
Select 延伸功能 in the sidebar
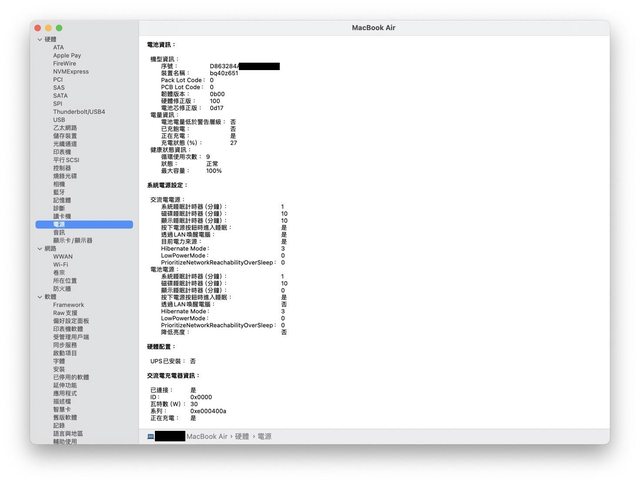coord(65,385)
